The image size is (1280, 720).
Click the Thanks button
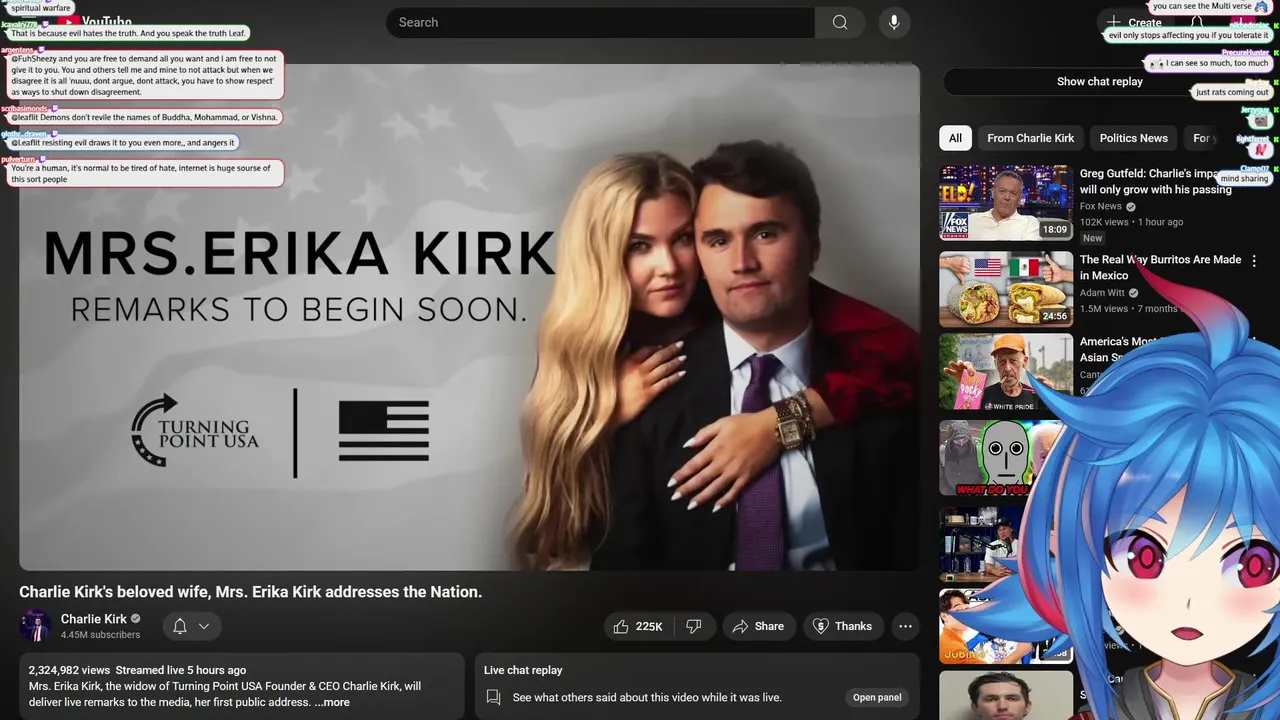(x=843, y=626)
